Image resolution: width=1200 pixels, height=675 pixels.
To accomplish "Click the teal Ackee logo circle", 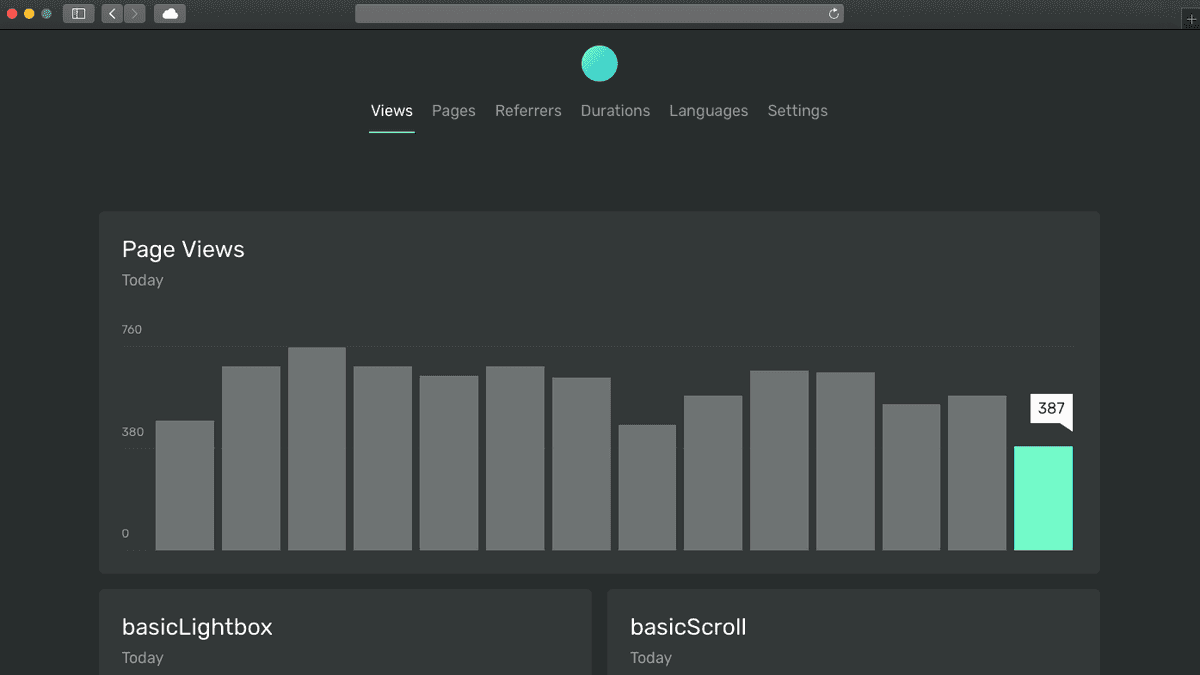I will click(599, 64).
